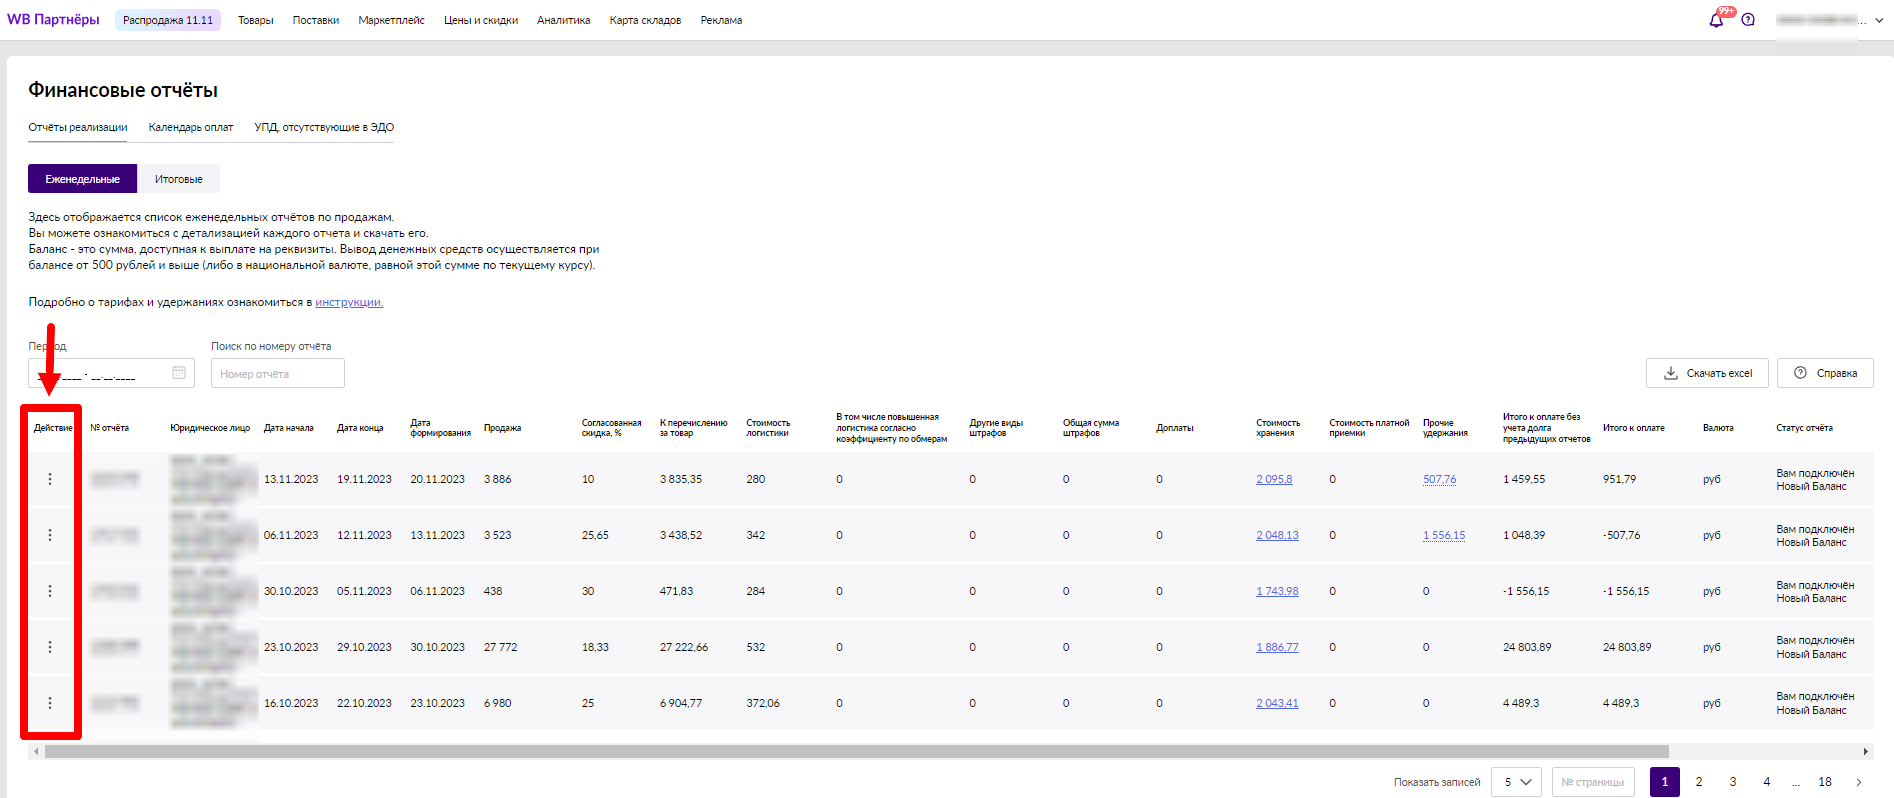
Task: Click horizontal scrollbar left arrow
Action: click(x=36, y=751)
